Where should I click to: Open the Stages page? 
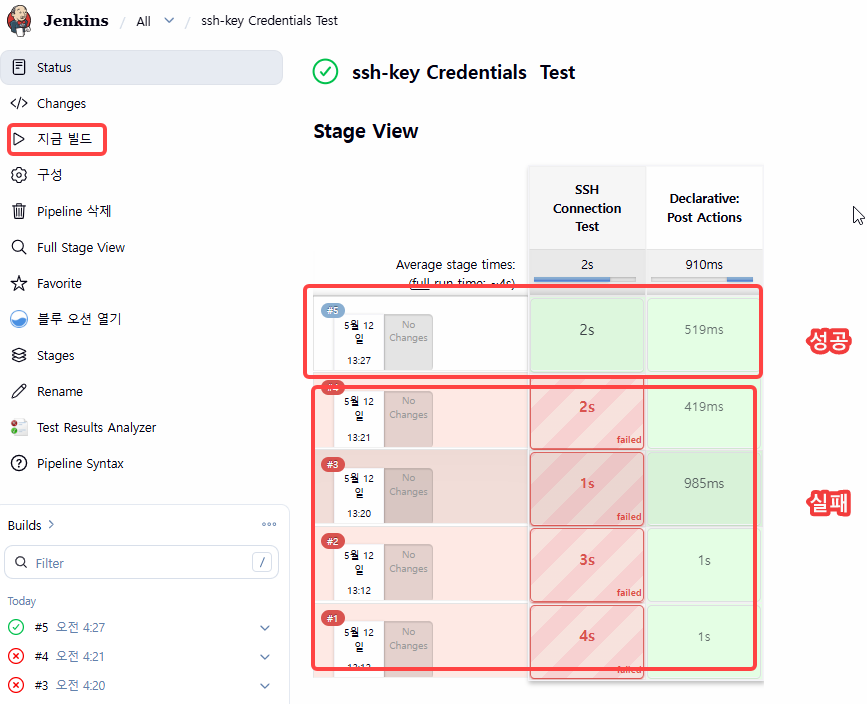142,355
